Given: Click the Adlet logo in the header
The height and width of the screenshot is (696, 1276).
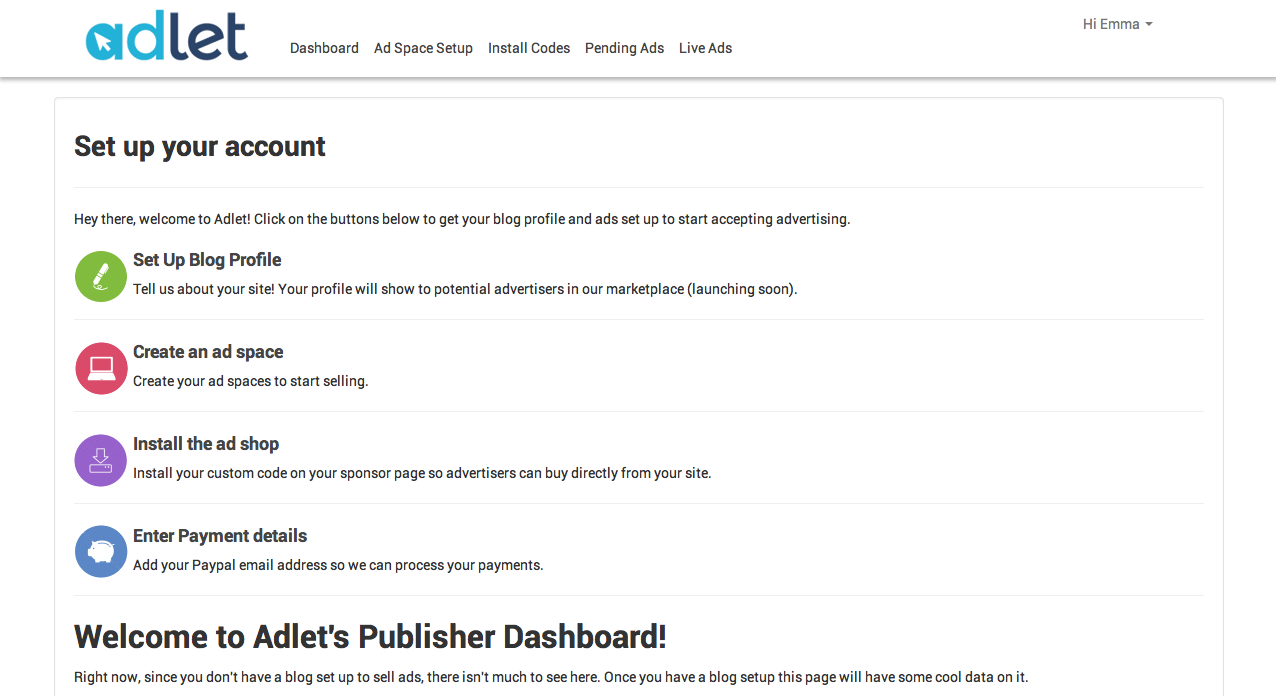Looking at the screenshot, I should (x=167, y=37).
